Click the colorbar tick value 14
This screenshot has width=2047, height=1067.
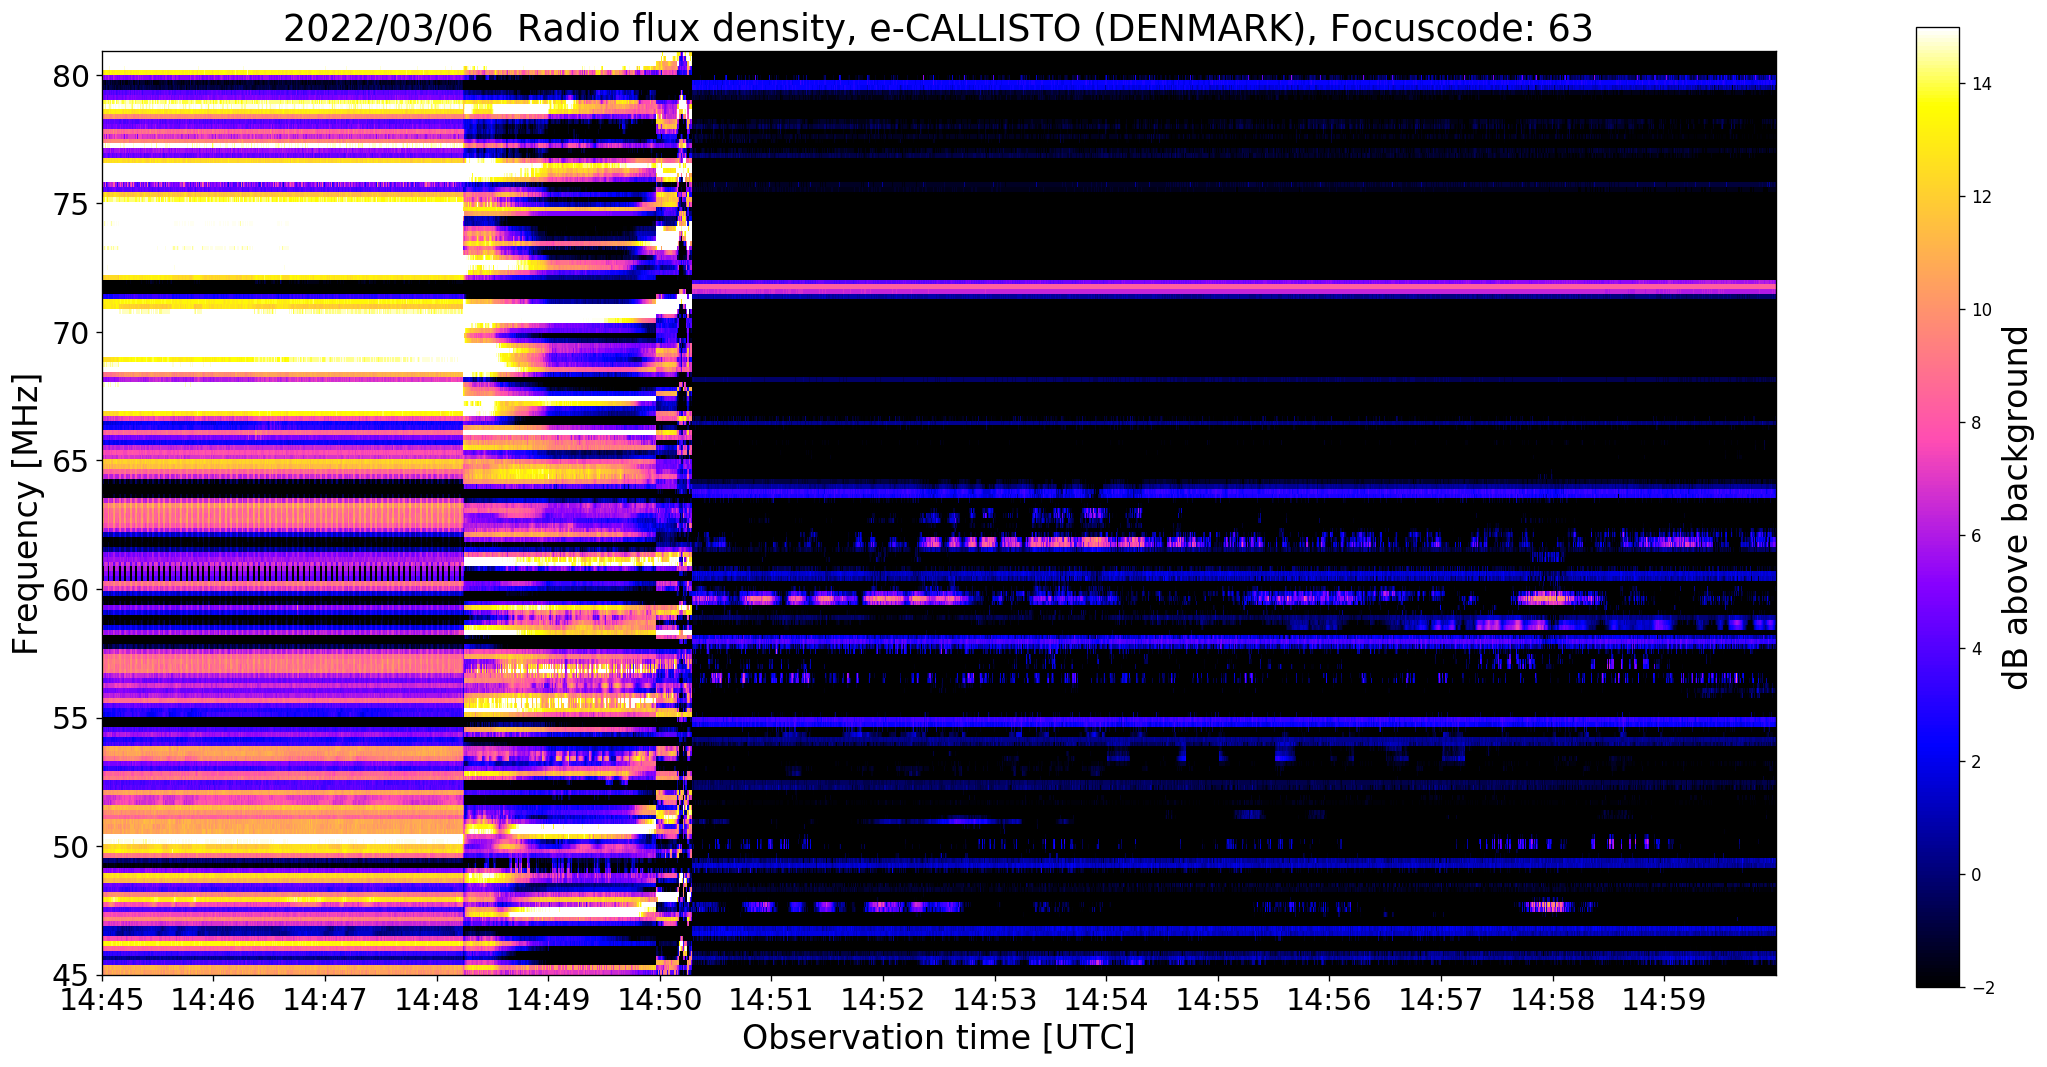click(x=1980, y=84)
